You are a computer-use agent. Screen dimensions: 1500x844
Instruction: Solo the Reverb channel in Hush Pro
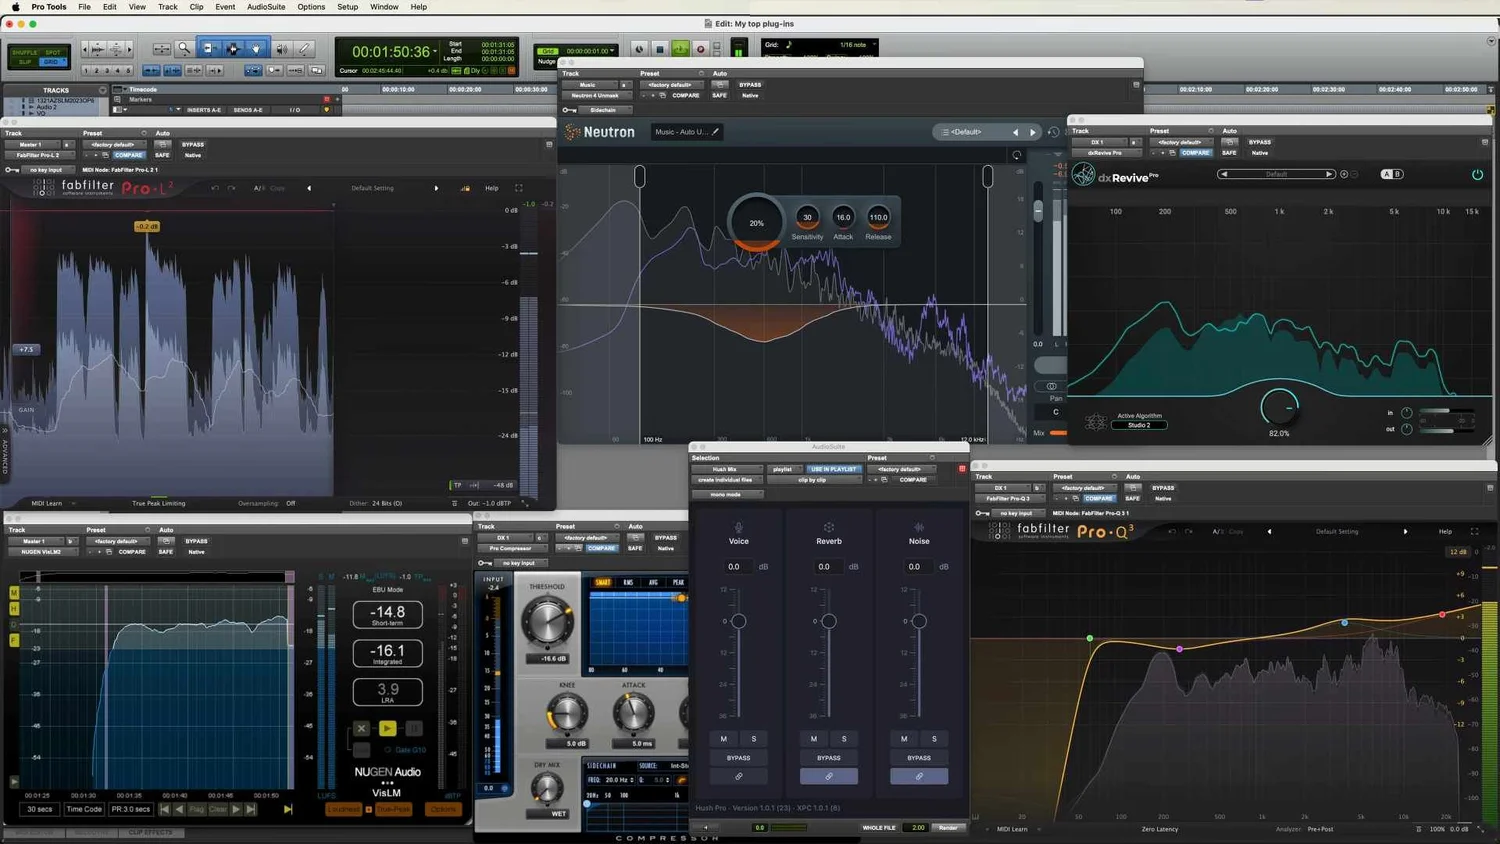pyautogui.click(x=844, y=739)
